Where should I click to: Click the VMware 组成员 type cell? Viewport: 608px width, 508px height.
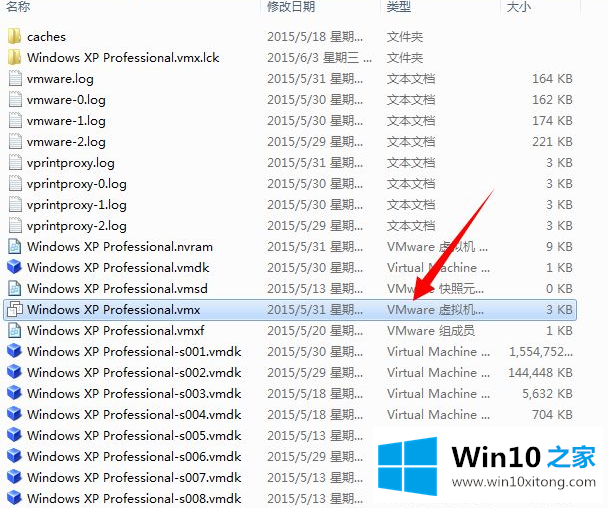431,330
